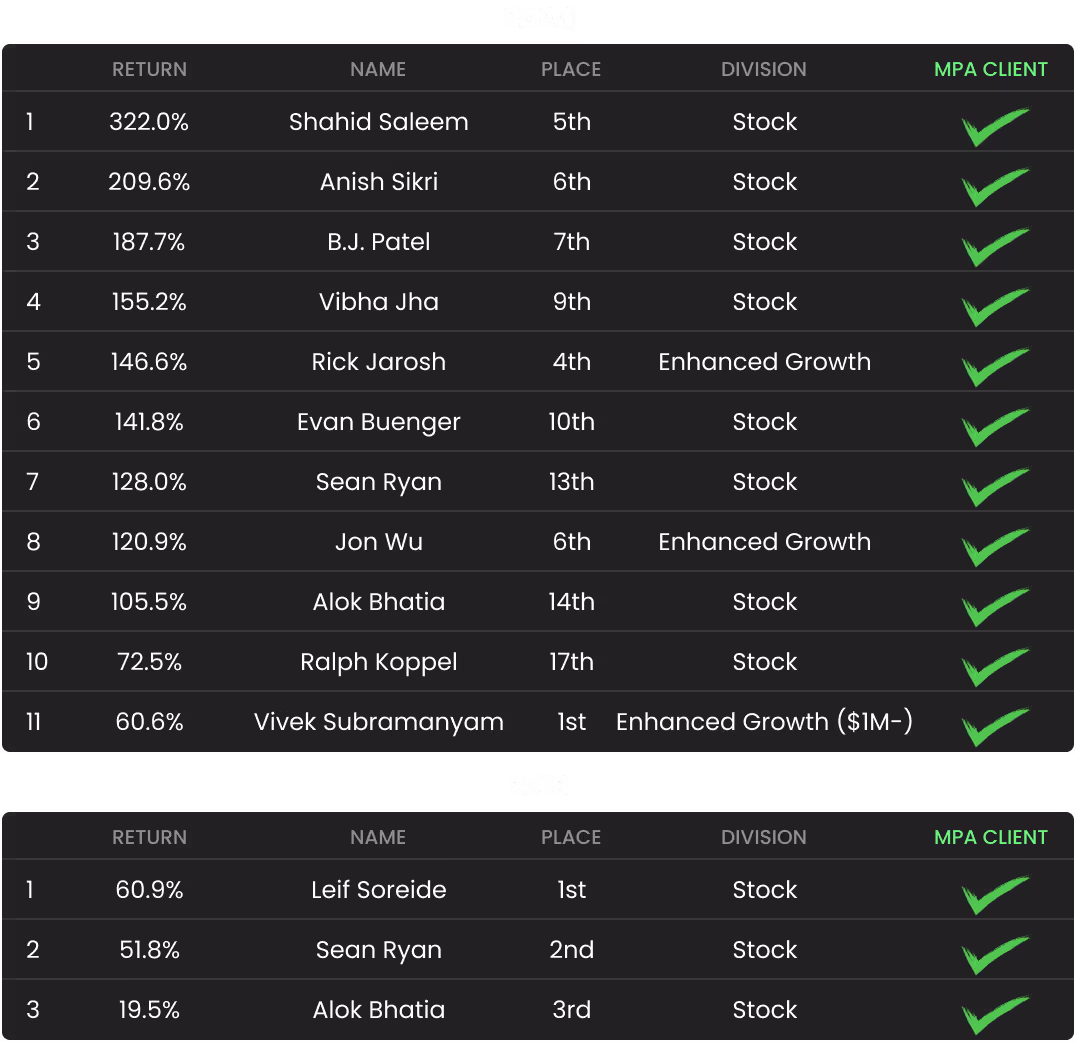Click the green checkmark in Jon Wu's row

(x=993, y=547)
